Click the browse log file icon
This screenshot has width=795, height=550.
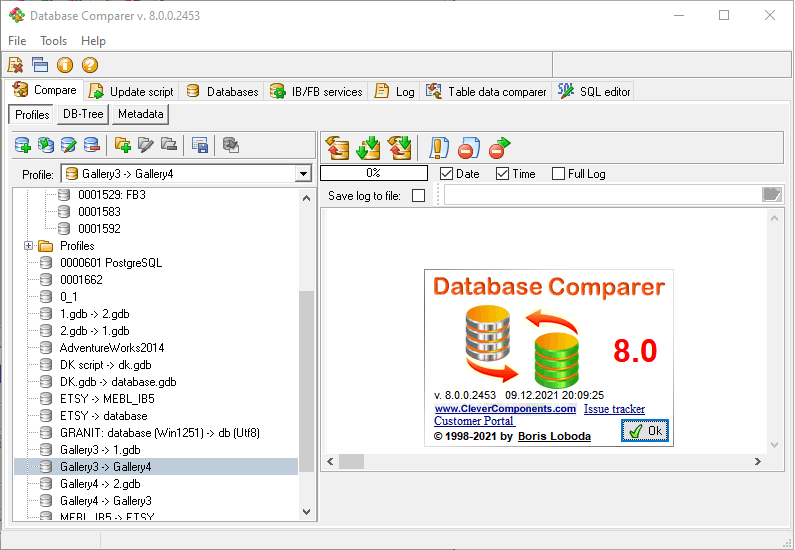(x=772, y=195)
